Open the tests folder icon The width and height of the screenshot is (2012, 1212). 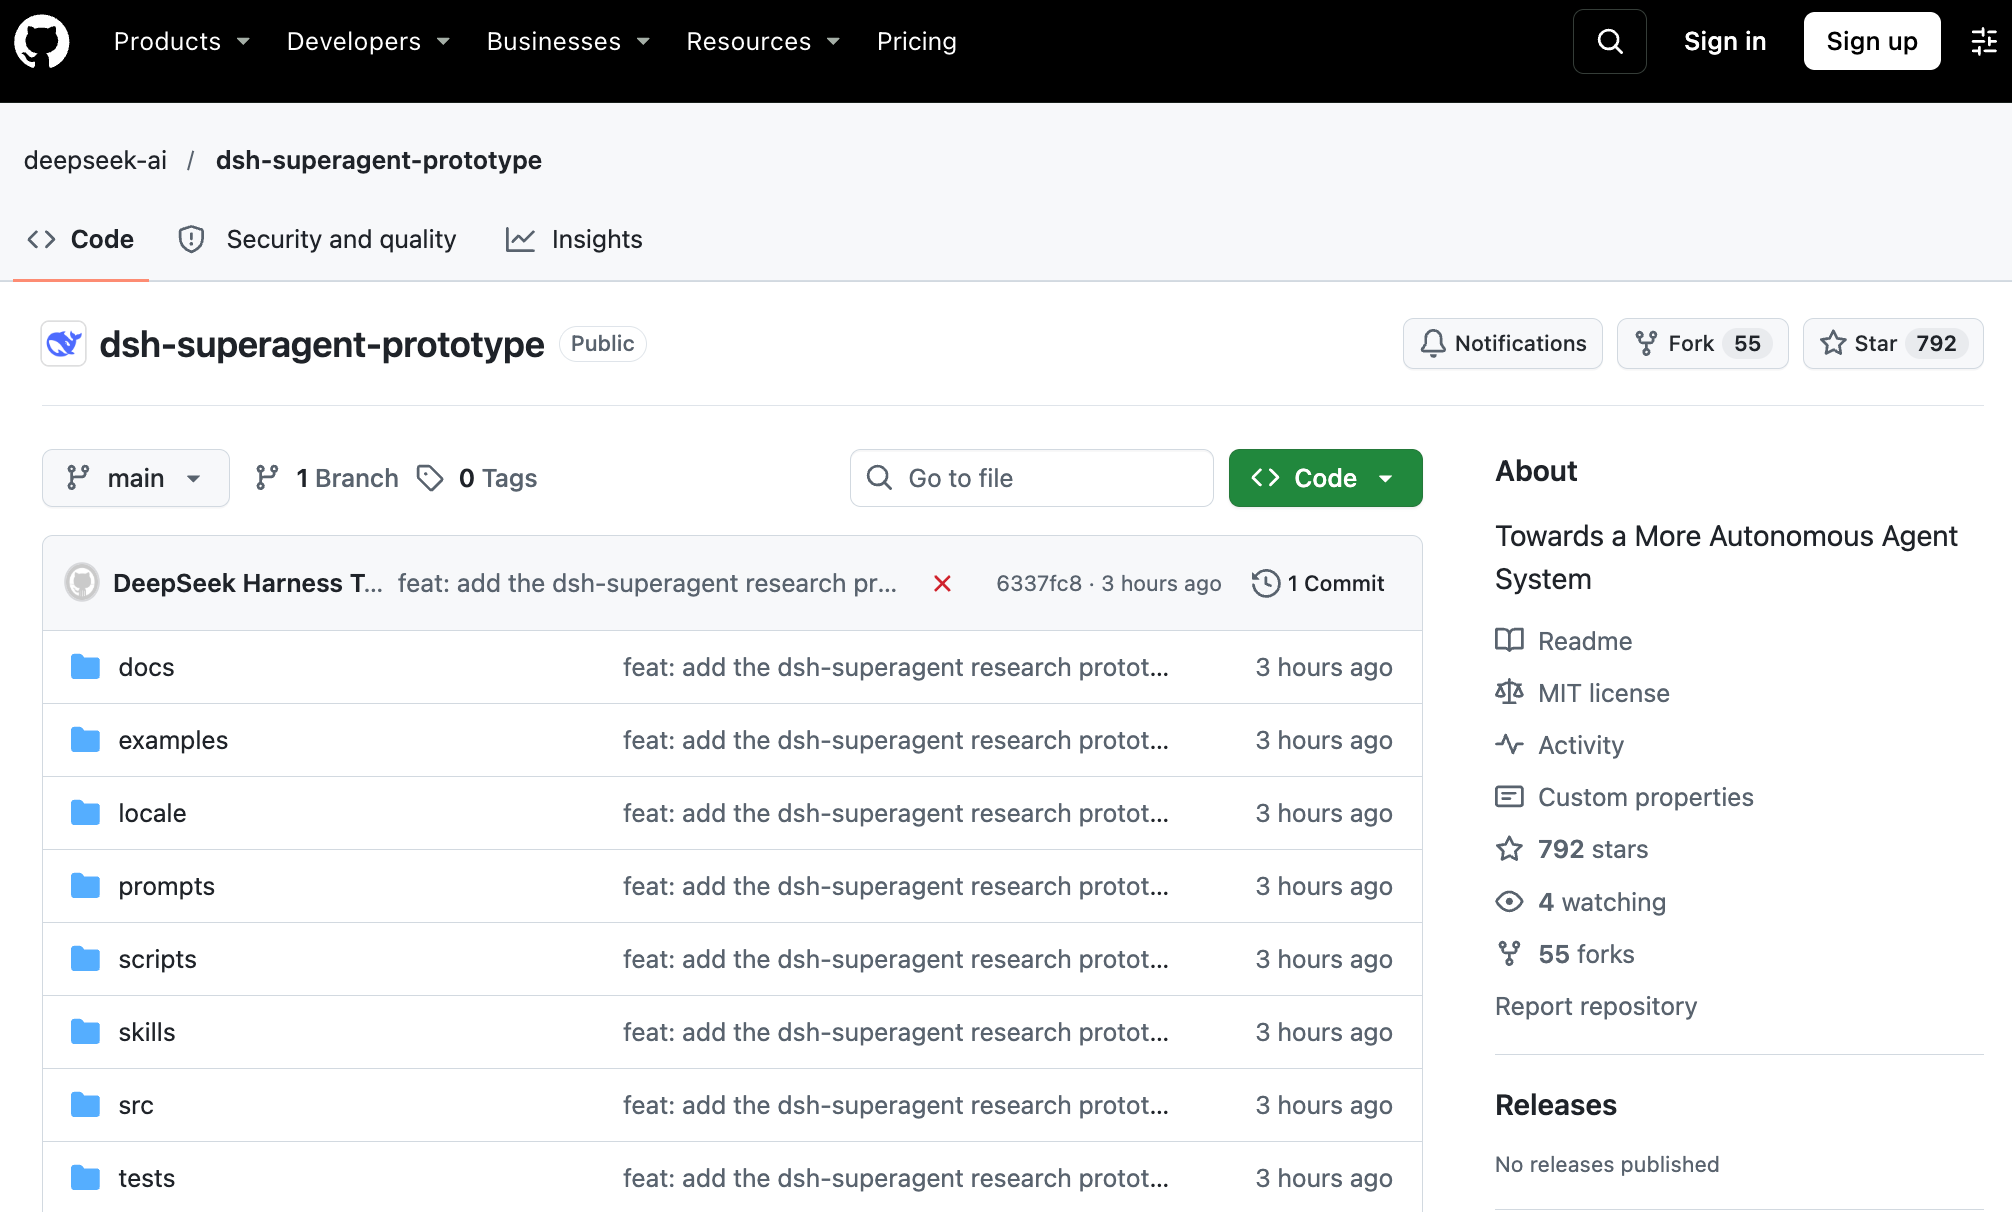pos(86,1178)
